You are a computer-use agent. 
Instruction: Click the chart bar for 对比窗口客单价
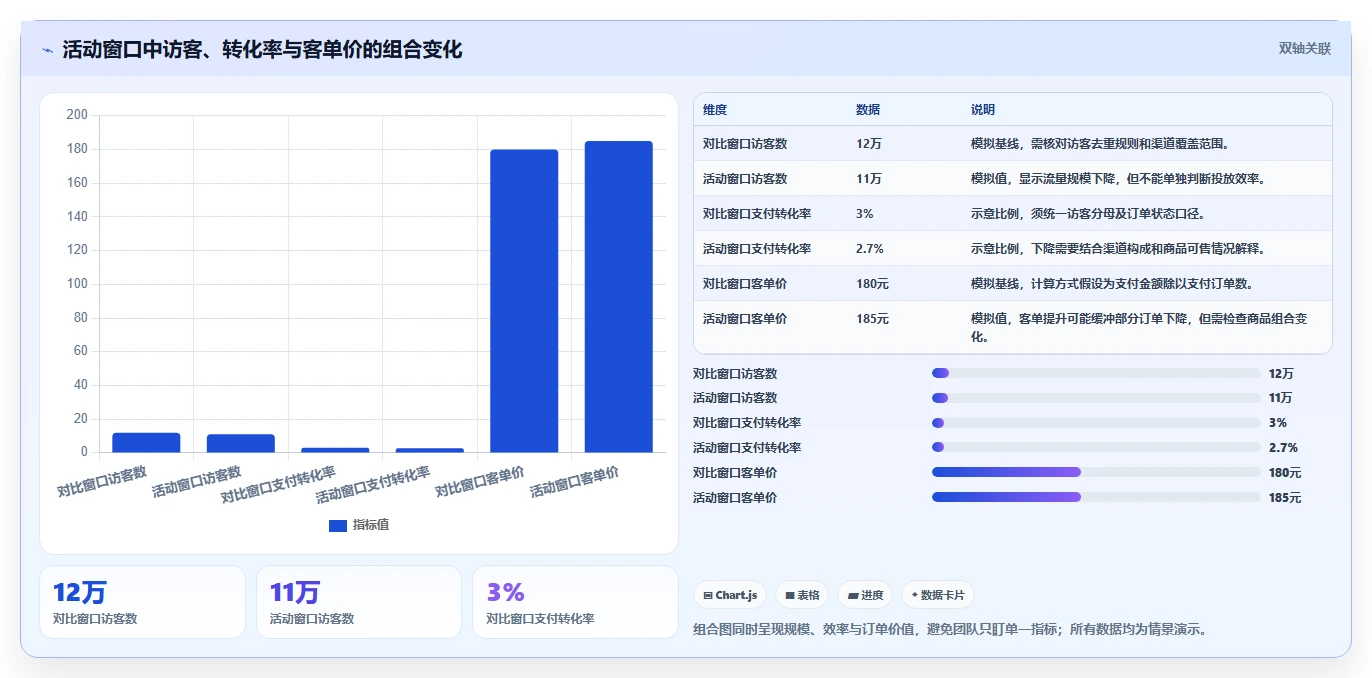524,301
